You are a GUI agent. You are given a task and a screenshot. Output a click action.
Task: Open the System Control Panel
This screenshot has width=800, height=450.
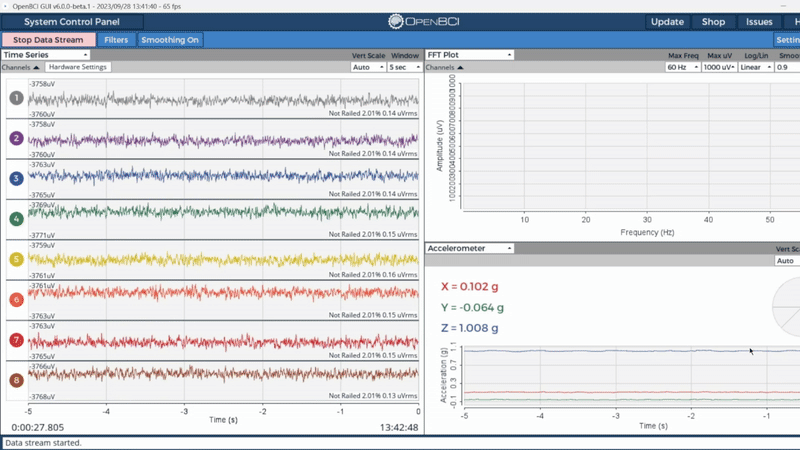(71, 21)
